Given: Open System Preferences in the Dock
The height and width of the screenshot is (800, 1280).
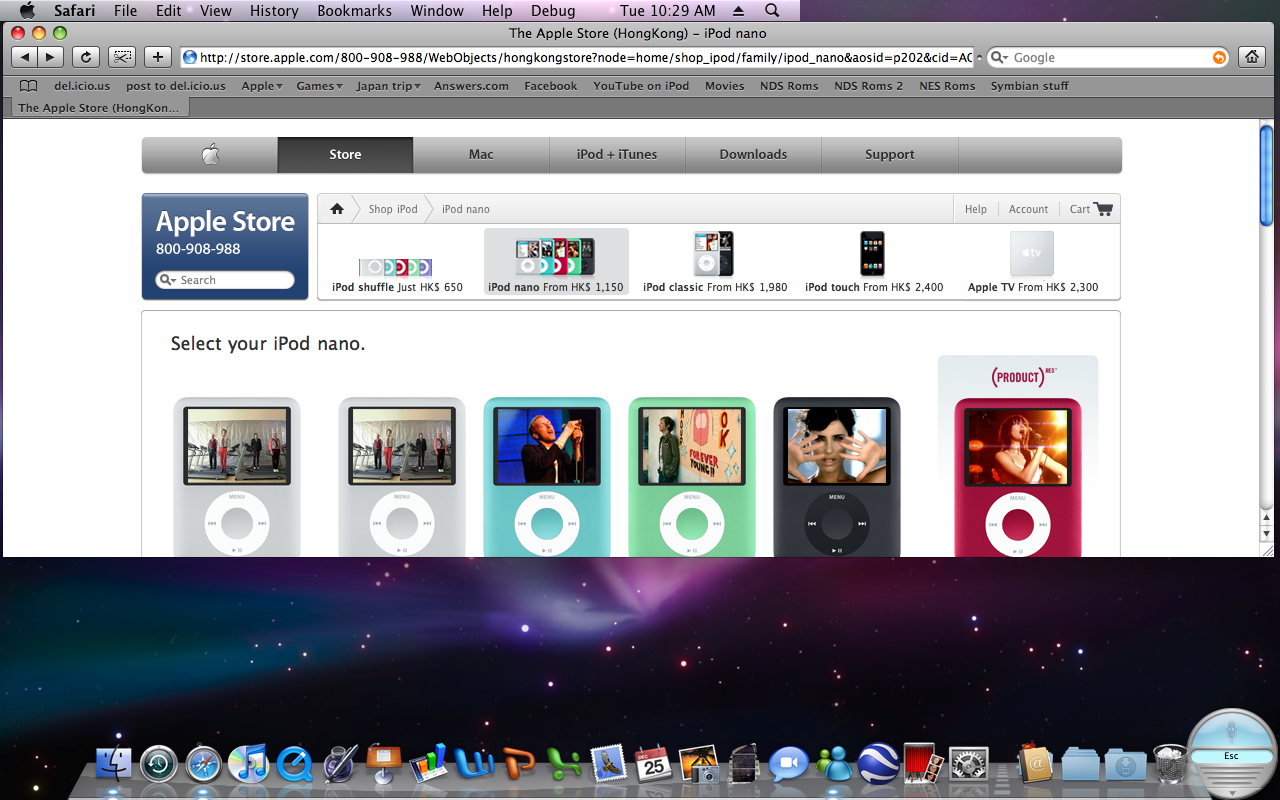Looking at the screenshot, I should [x=968, y=764].
